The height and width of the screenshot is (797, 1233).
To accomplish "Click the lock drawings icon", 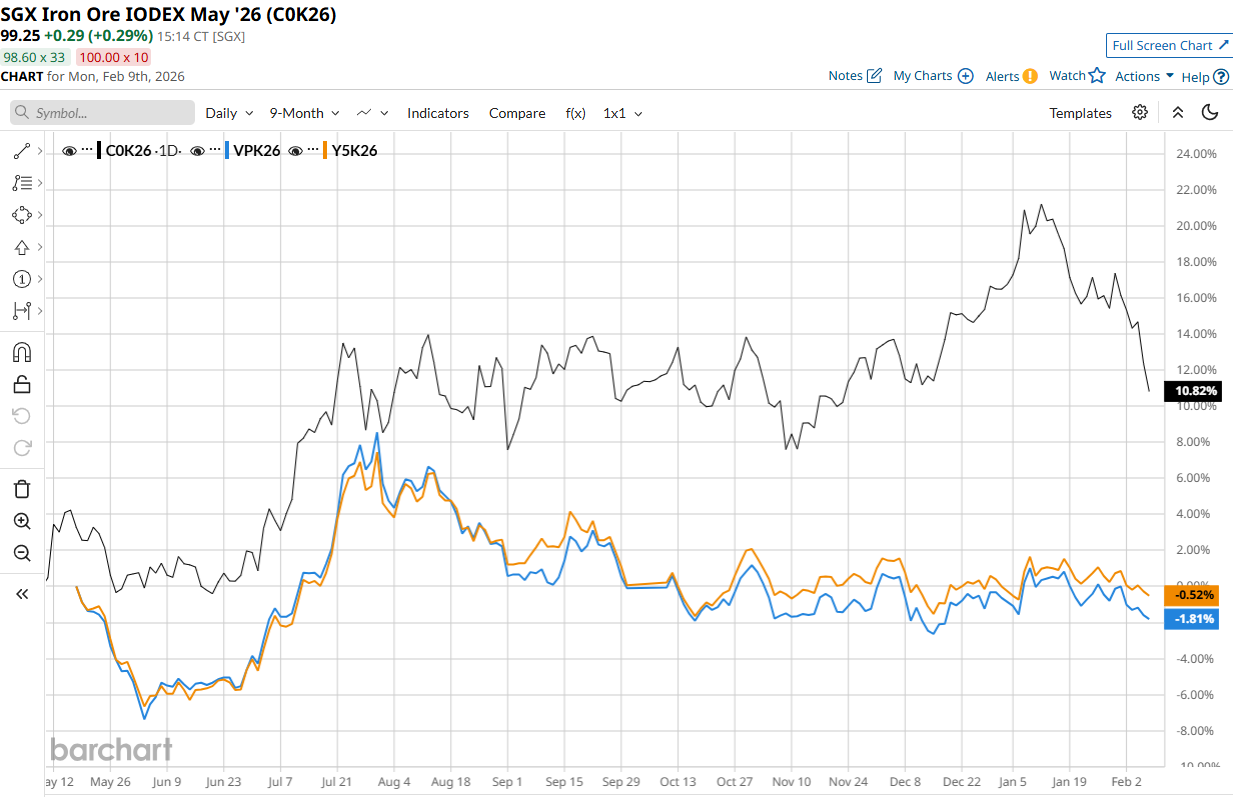I will (21, 384).
